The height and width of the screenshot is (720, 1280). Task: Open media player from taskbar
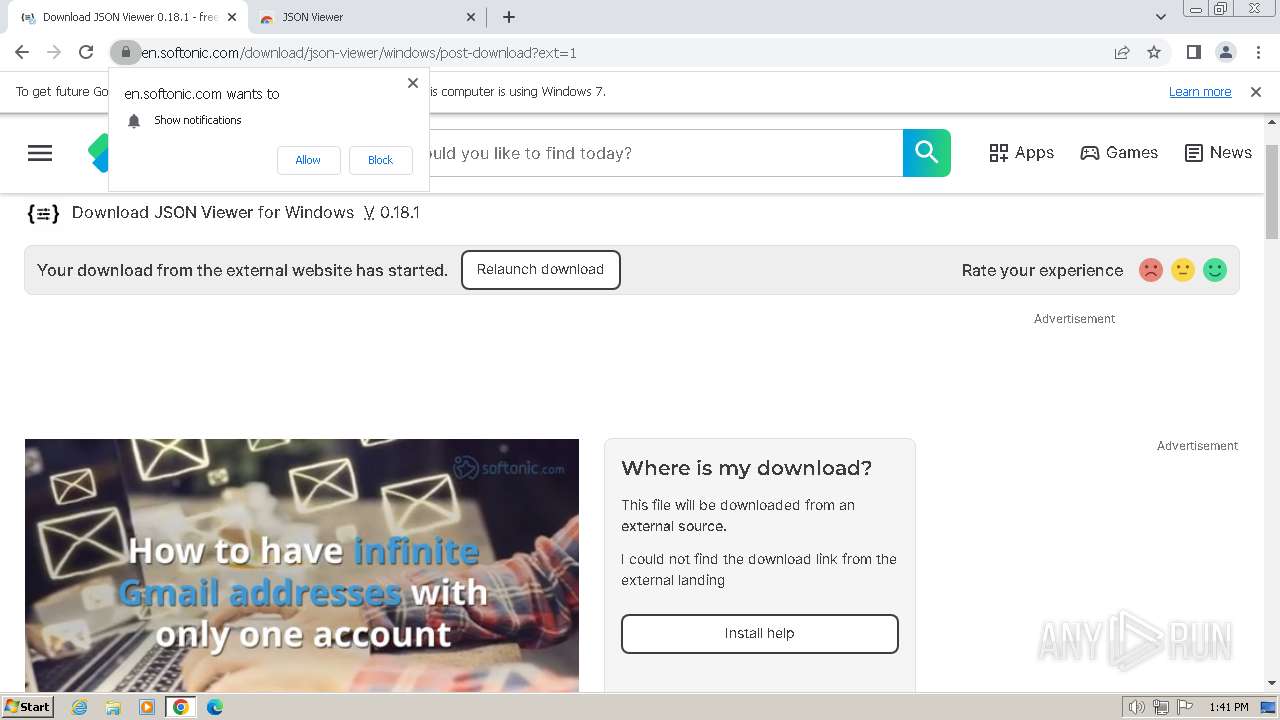pyautogui.click(x=147, y=707)
